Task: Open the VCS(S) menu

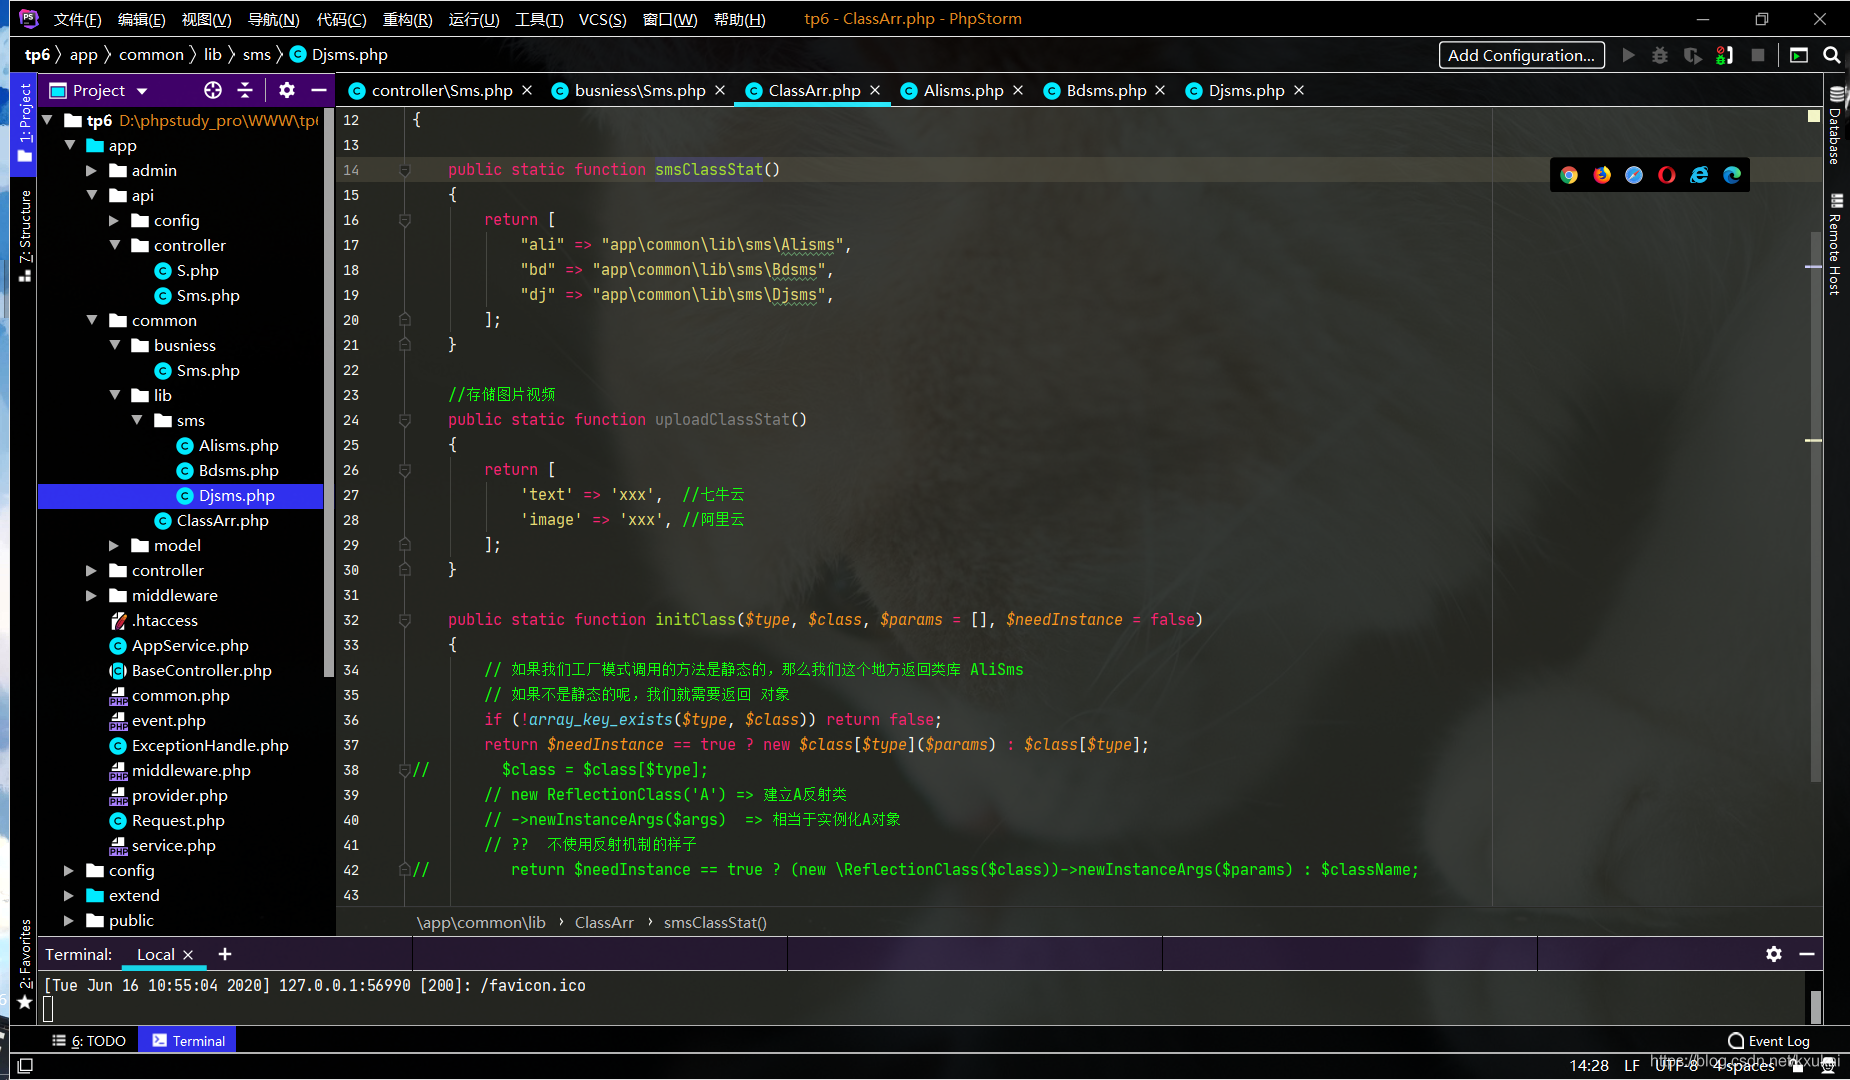Action: pyautogui.click(x=603, y=19)
